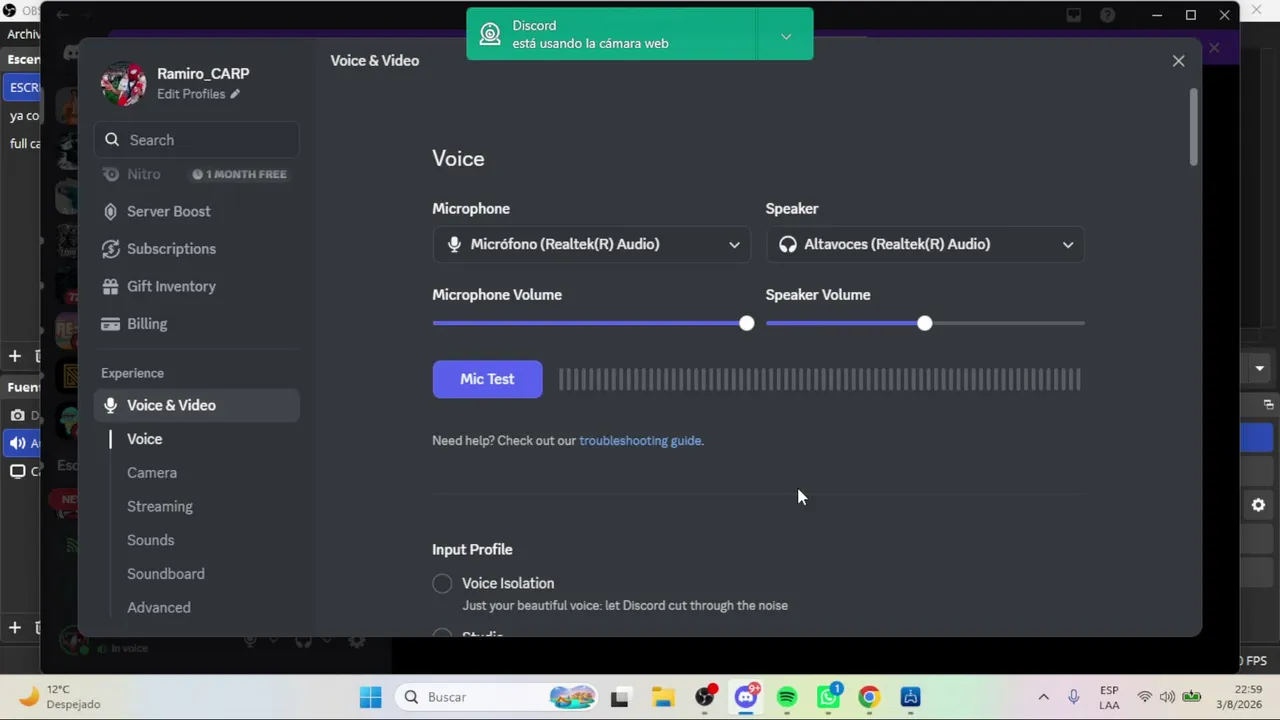1280x720 pixels.
Task: Click the webcam icon in the notification
Action: tap(490, 35)
